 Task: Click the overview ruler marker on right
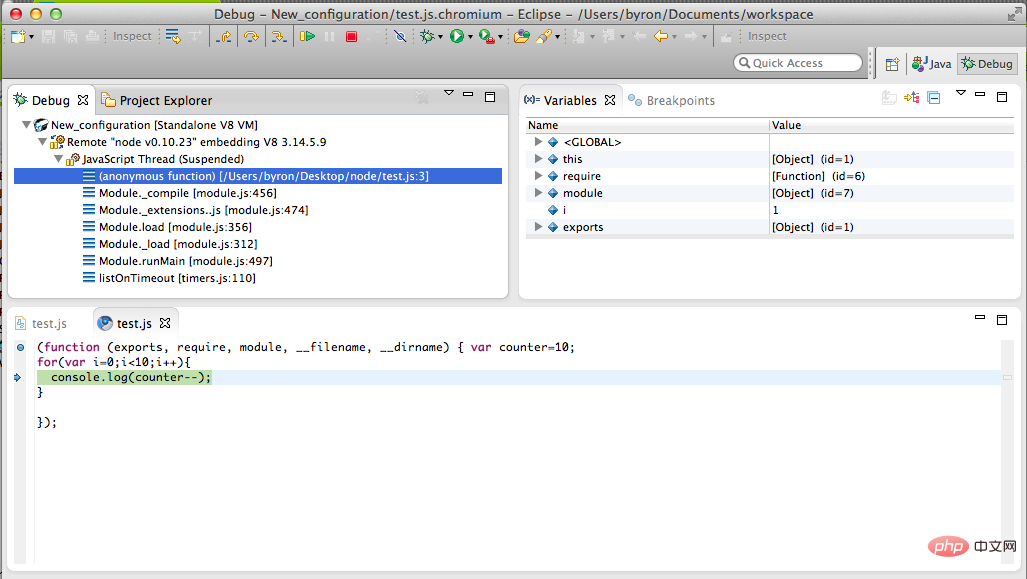coord(1007,377)
